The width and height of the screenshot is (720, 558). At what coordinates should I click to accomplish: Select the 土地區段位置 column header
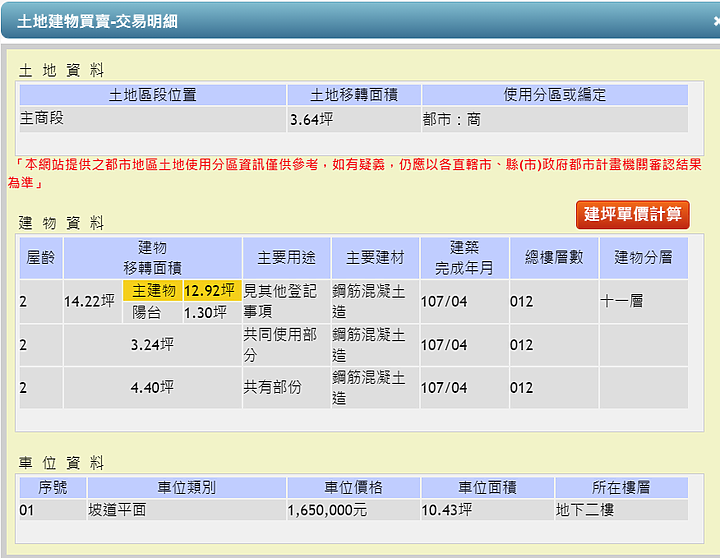(x=153, y=95)
